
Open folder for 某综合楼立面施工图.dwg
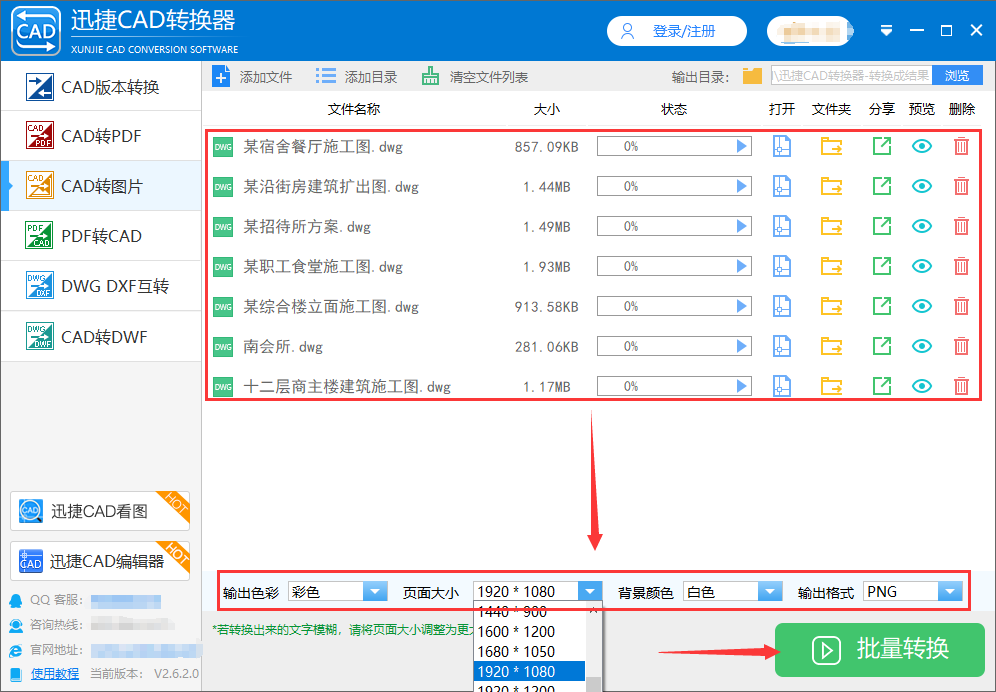tap(831, 306)
